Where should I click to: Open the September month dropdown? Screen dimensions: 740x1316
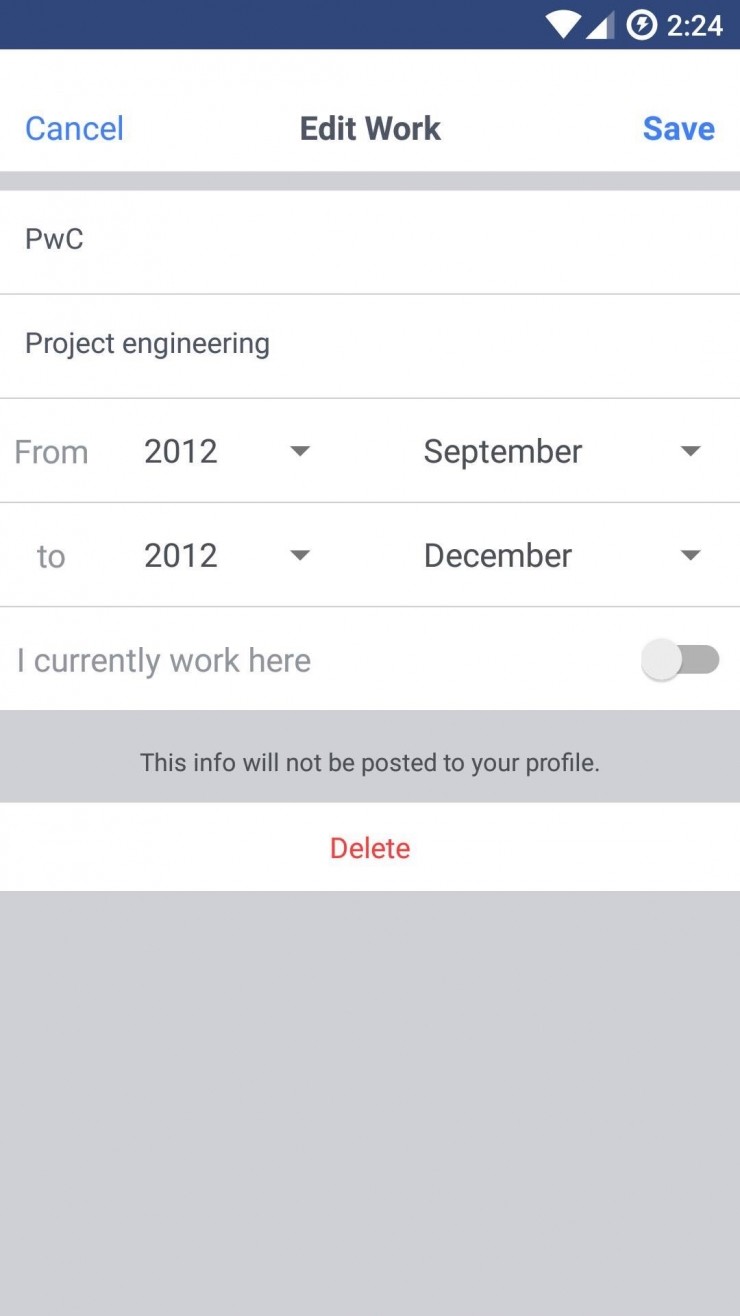point(560,451)
